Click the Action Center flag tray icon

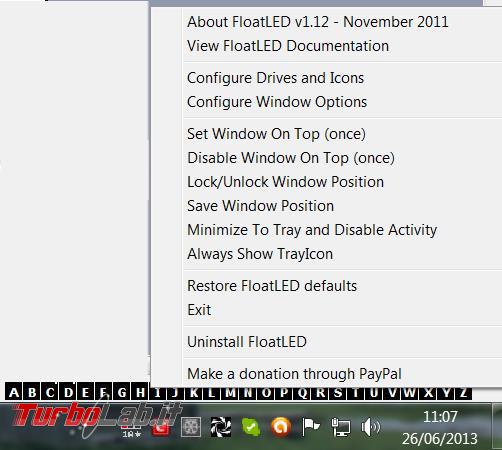311,427
